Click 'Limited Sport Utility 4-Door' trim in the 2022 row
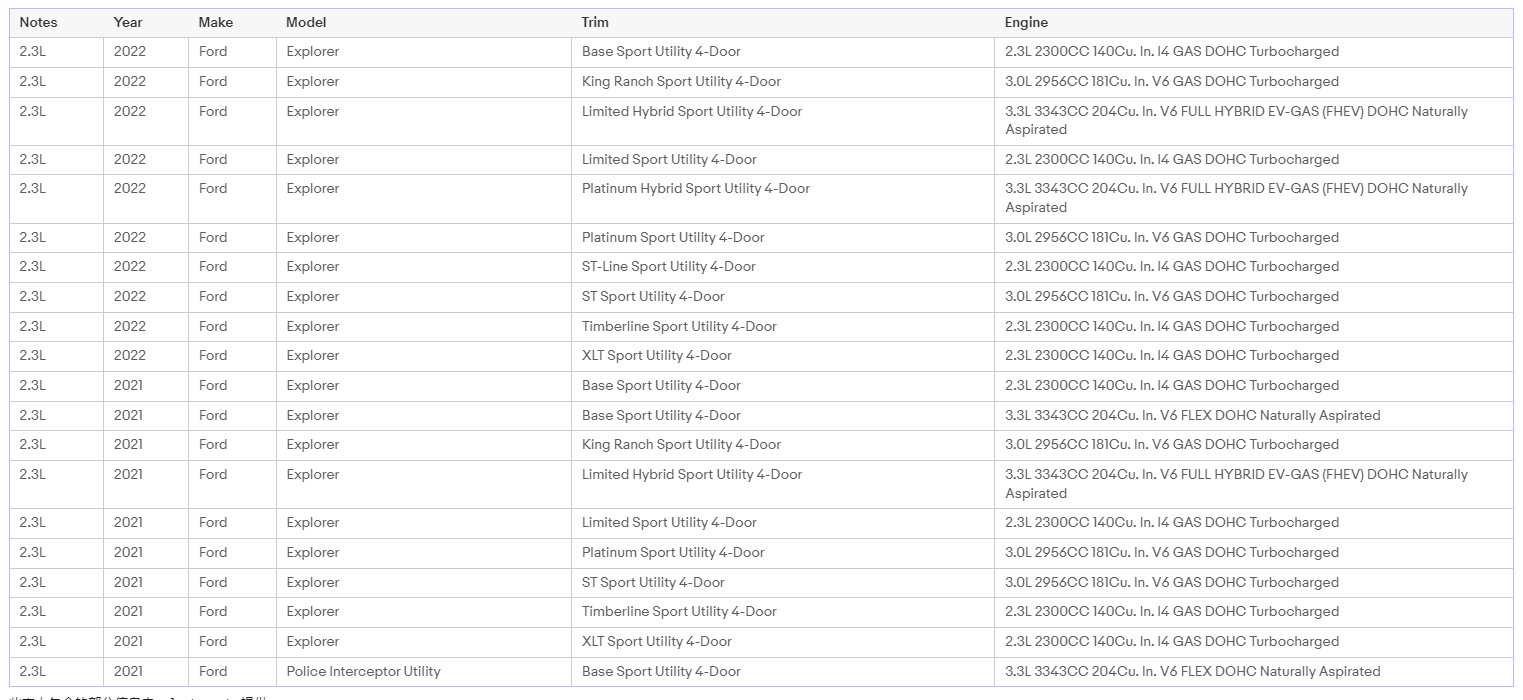This screenshot has height=700, width=1523. coord(669,159)
